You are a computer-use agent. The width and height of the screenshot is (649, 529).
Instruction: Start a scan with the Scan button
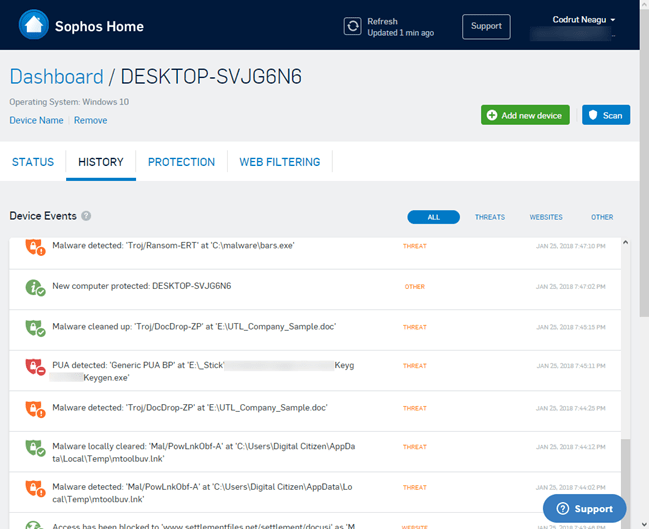point(605,115)
